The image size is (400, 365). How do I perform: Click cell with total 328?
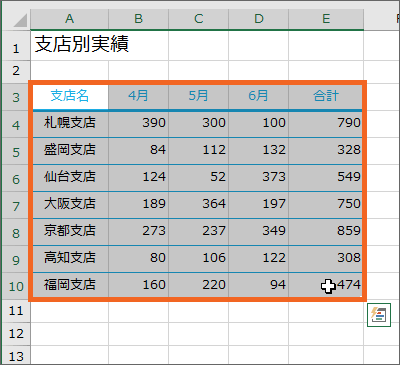pos(325,151)
